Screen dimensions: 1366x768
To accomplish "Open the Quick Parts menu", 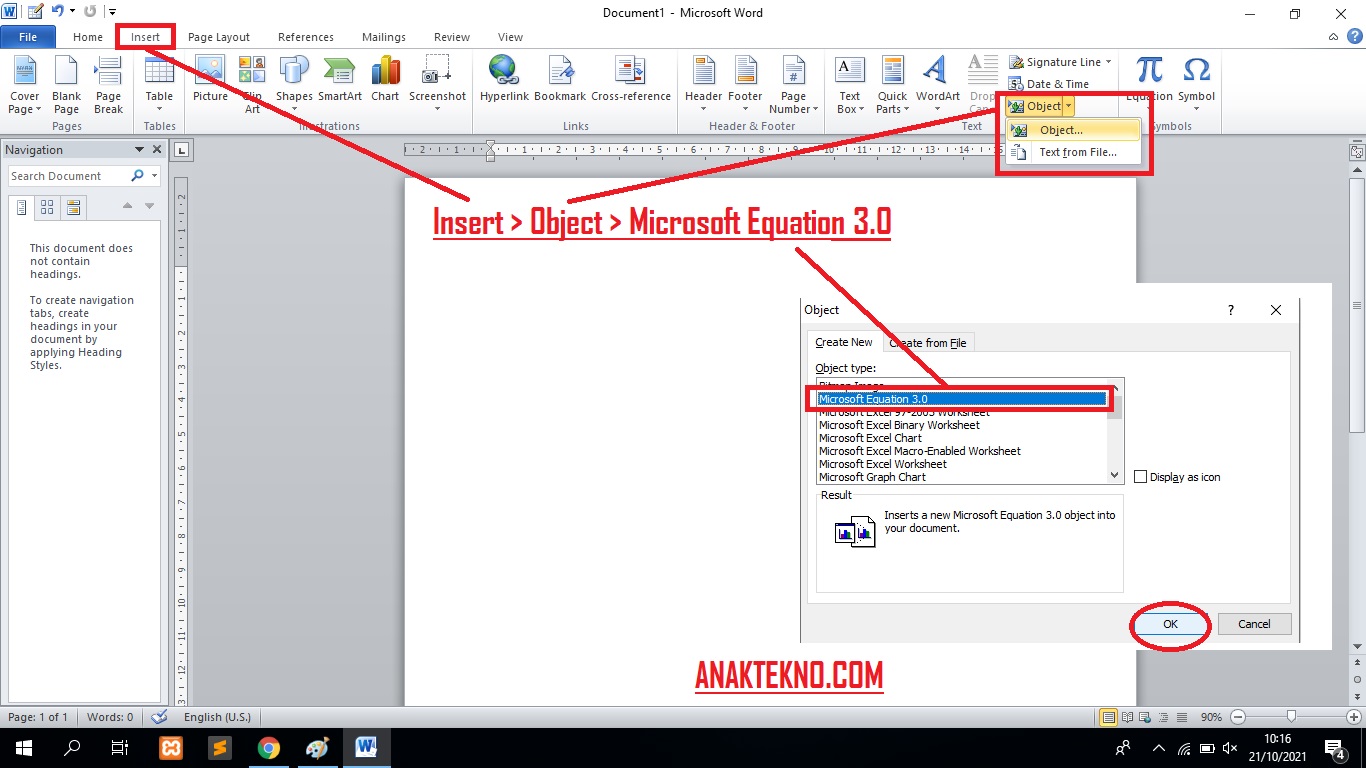I will point(892,85).
